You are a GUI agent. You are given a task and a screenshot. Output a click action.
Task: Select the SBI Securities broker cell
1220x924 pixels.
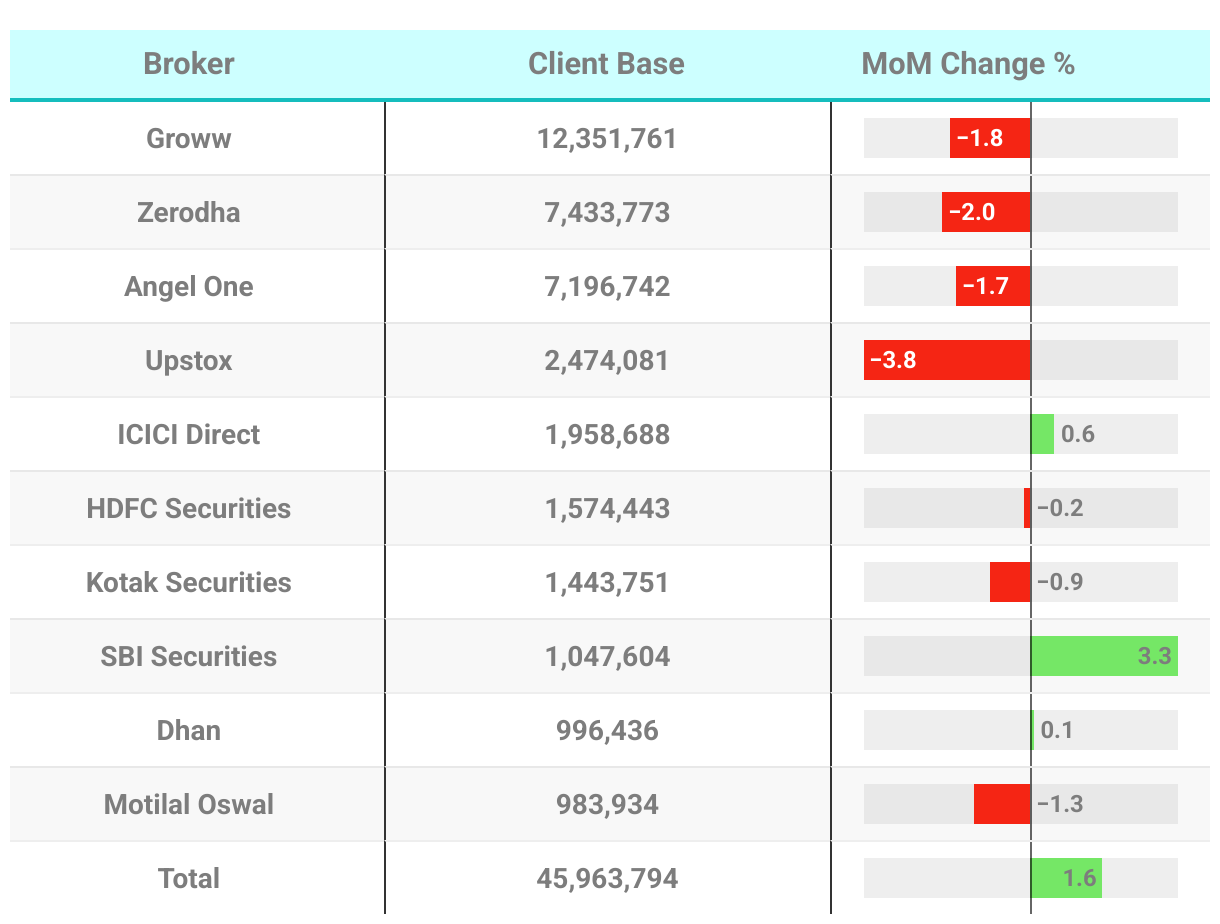click(189, 656)
